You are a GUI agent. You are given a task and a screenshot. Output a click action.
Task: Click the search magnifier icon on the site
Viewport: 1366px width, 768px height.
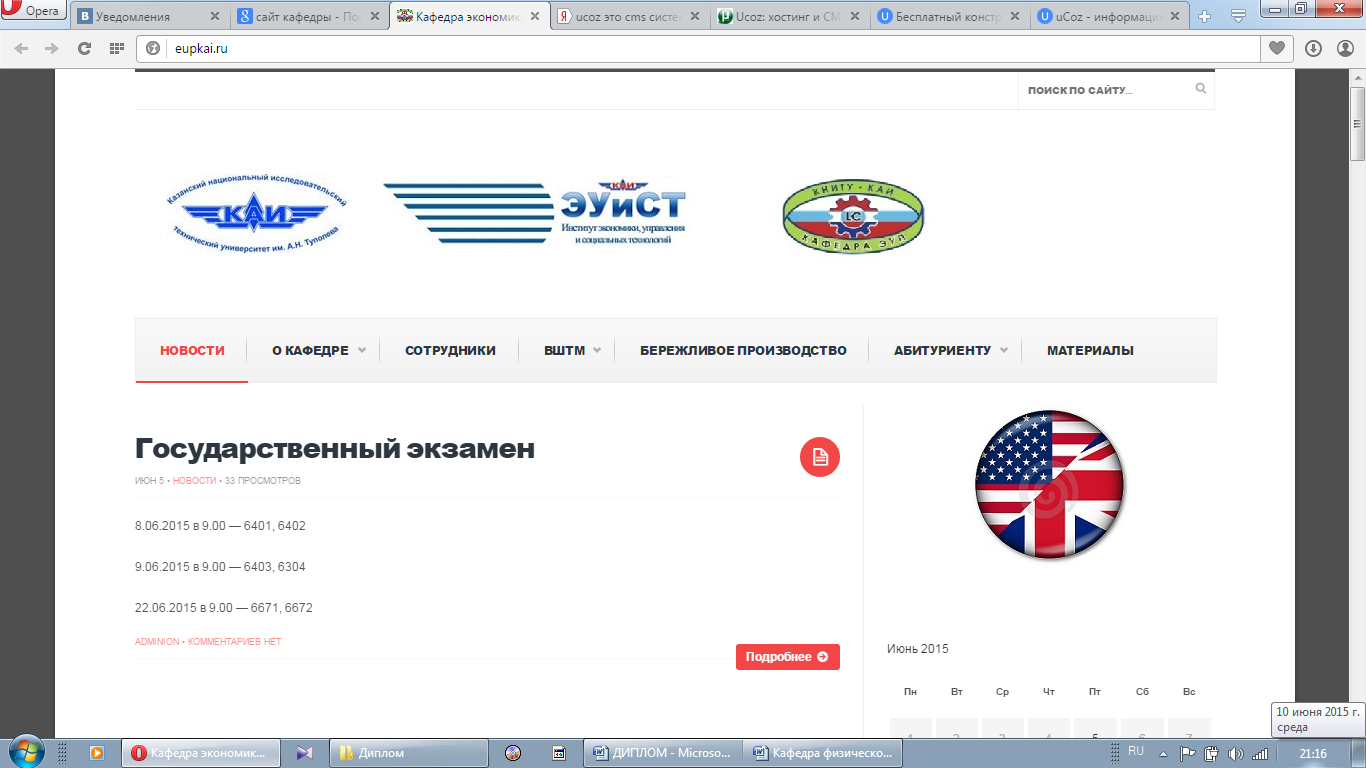click(x=1201, y=89)
